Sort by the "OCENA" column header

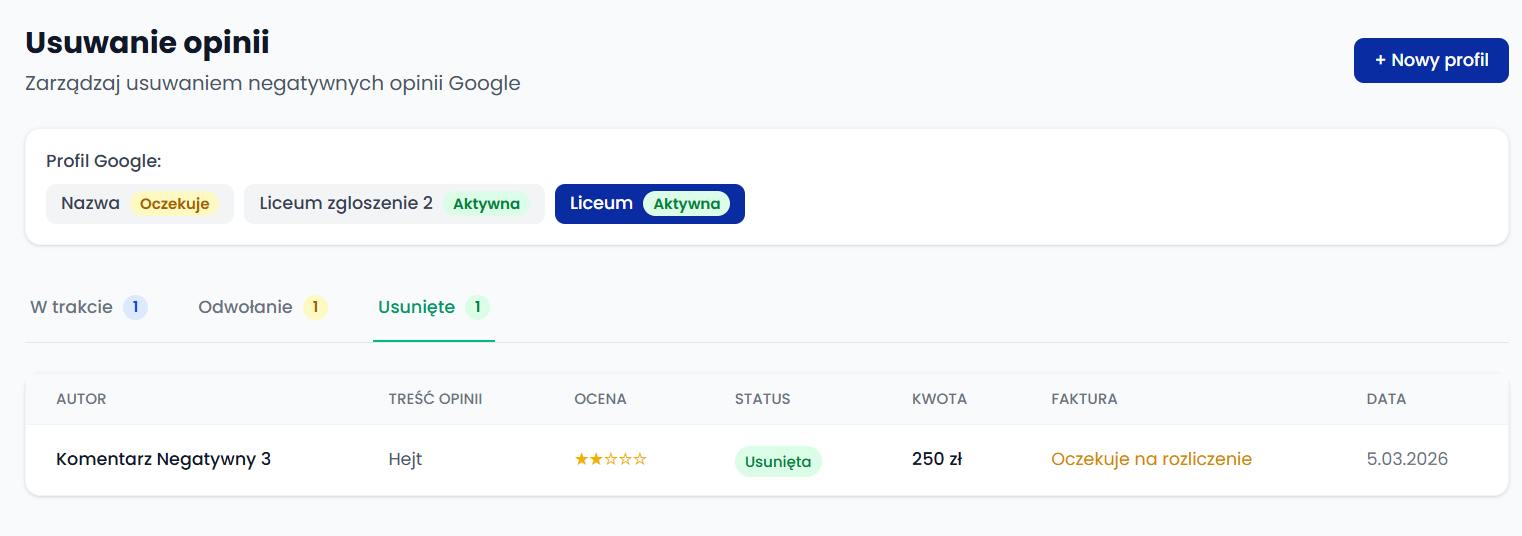click(600, 399)
